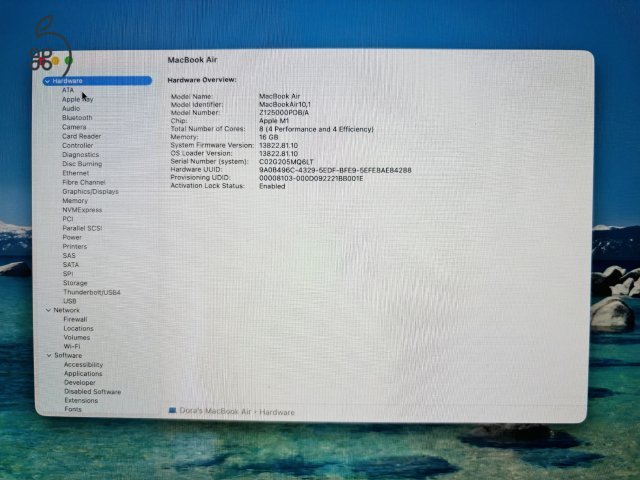Screen dimensions: 640x480
Task: Click the memory value 16 GB
Action: [x=269, y=137]
